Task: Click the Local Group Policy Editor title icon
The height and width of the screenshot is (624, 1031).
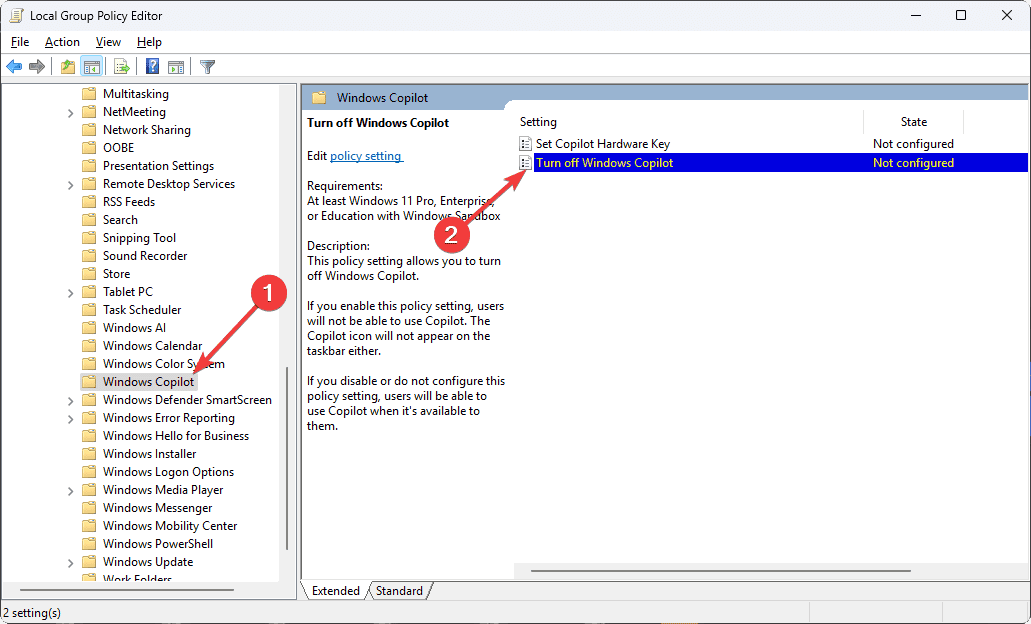Action: point(16,15)
